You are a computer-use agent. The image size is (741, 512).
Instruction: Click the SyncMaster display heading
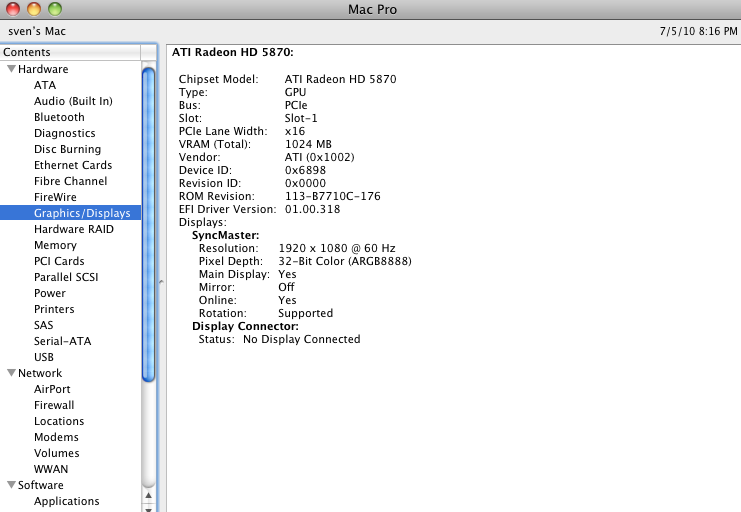click(225, 235)
